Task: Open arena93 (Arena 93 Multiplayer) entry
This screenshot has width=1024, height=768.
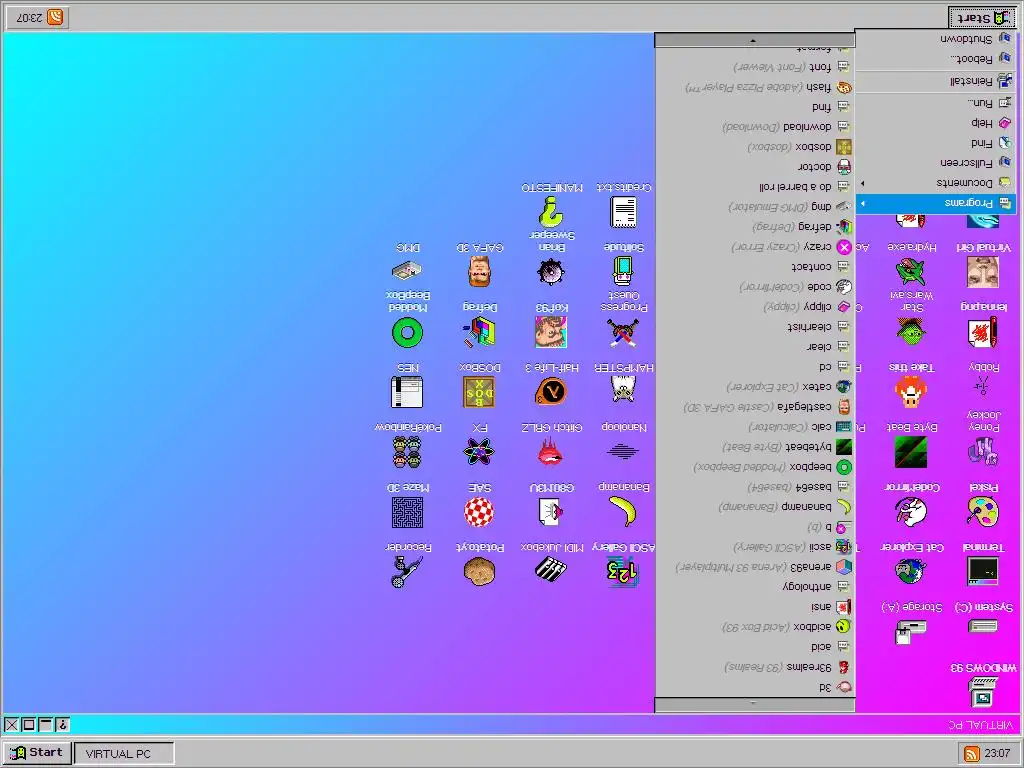Action: pyautogui.click(x=755, y=567)
